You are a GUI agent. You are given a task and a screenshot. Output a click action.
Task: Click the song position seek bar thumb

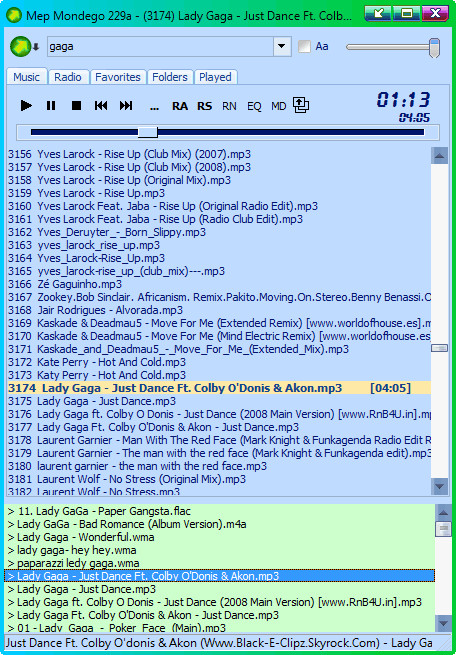click(x=147, y=132)
